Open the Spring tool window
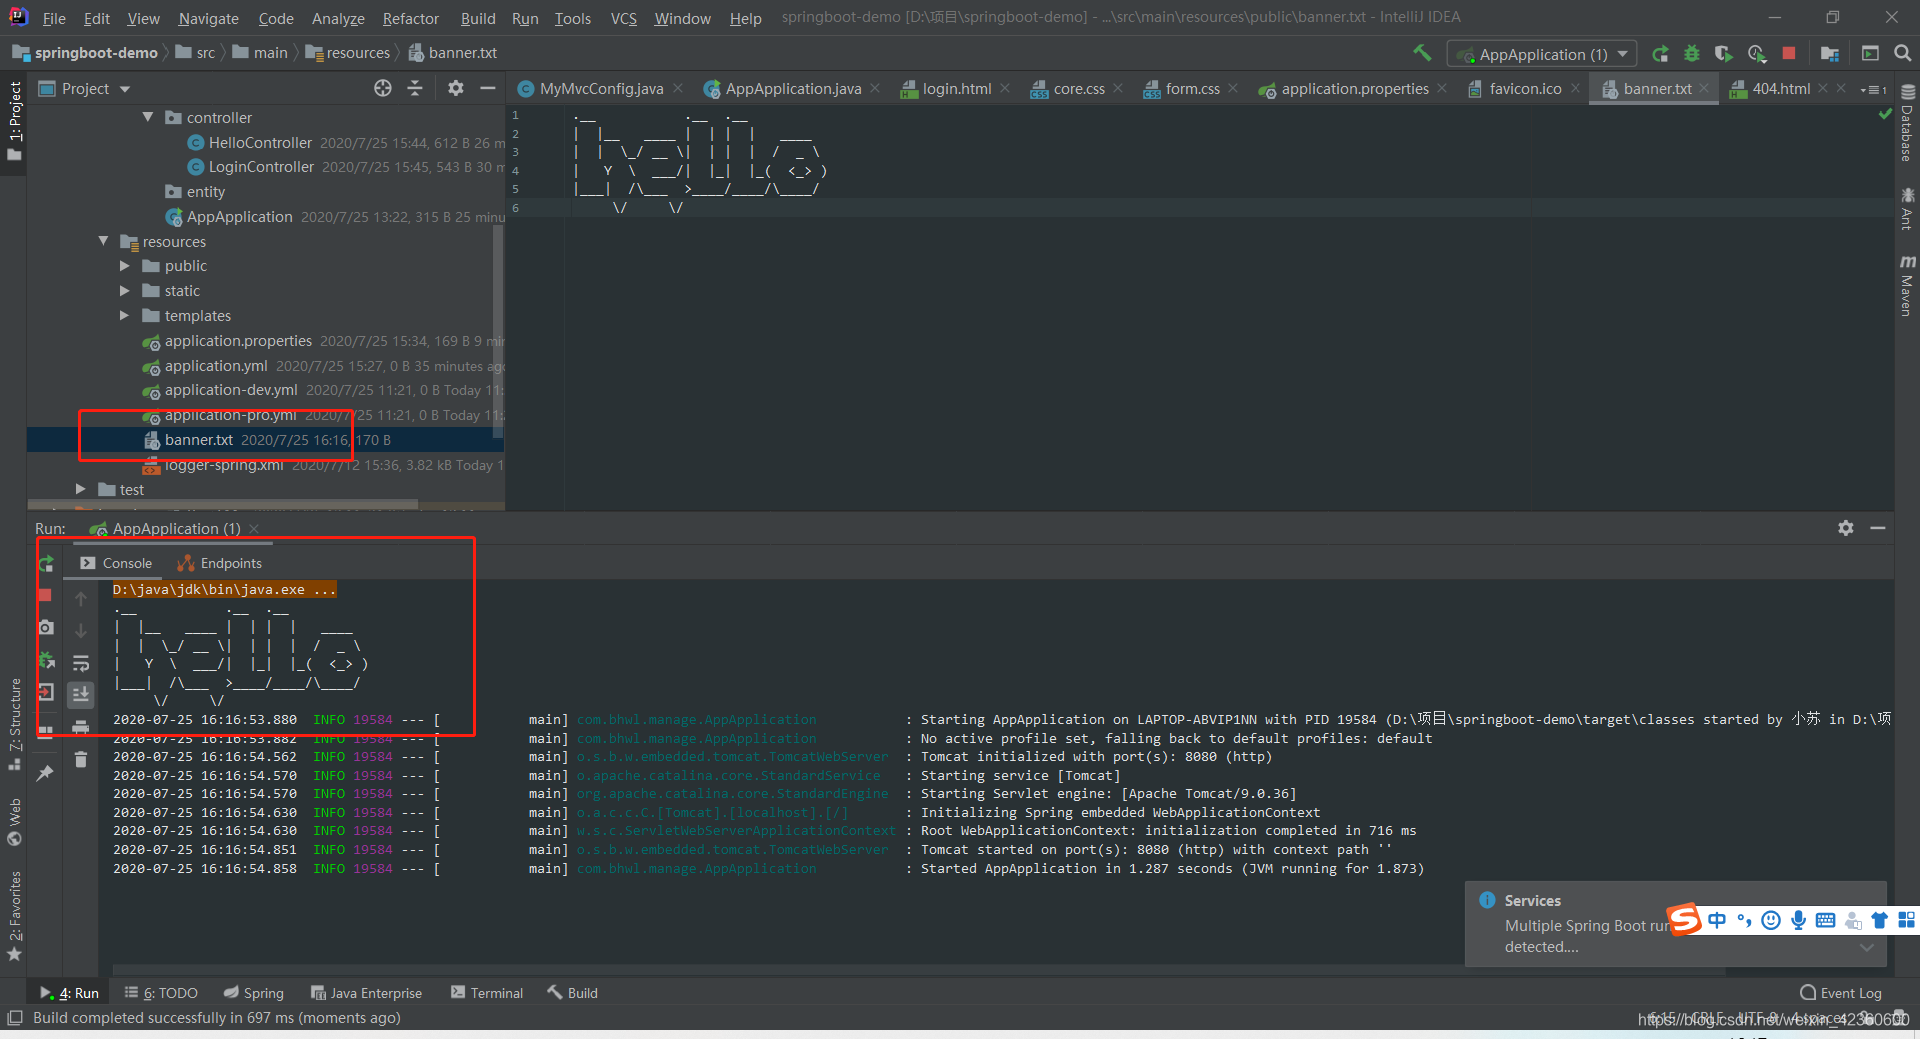Screen dimensions: 1920x1039 254,993
